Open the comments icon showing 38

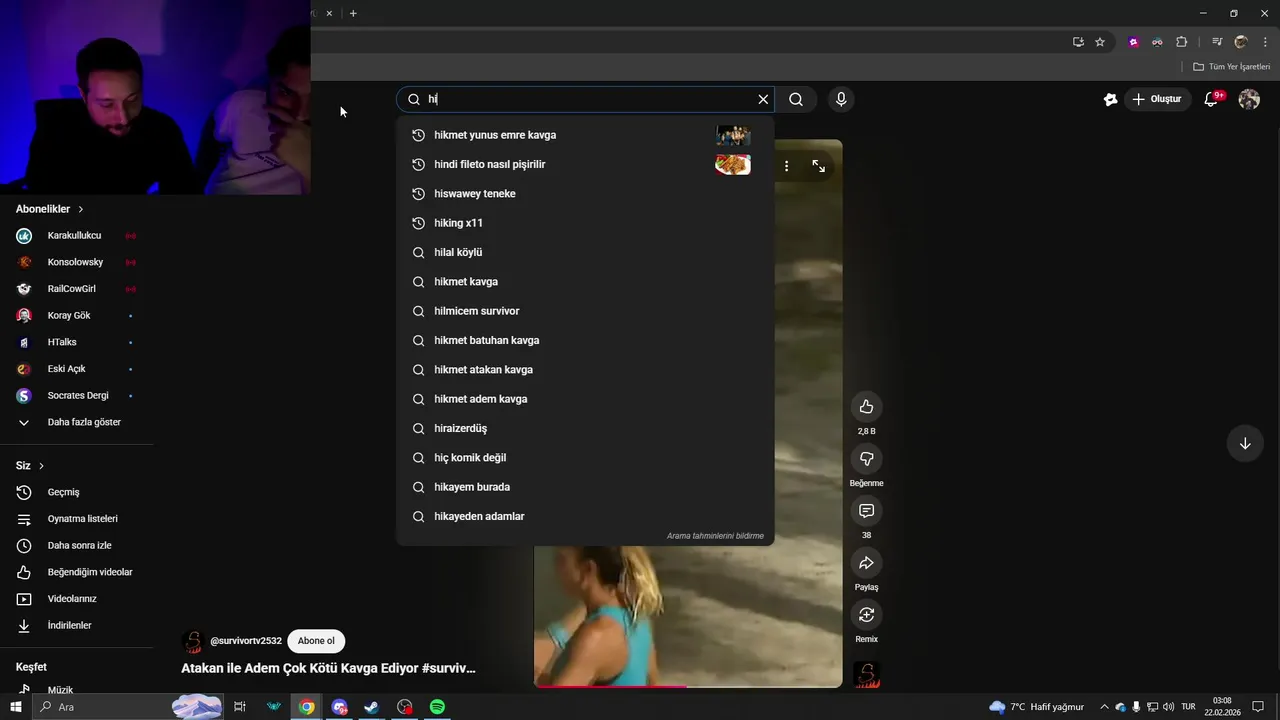[x=866, y=511]
